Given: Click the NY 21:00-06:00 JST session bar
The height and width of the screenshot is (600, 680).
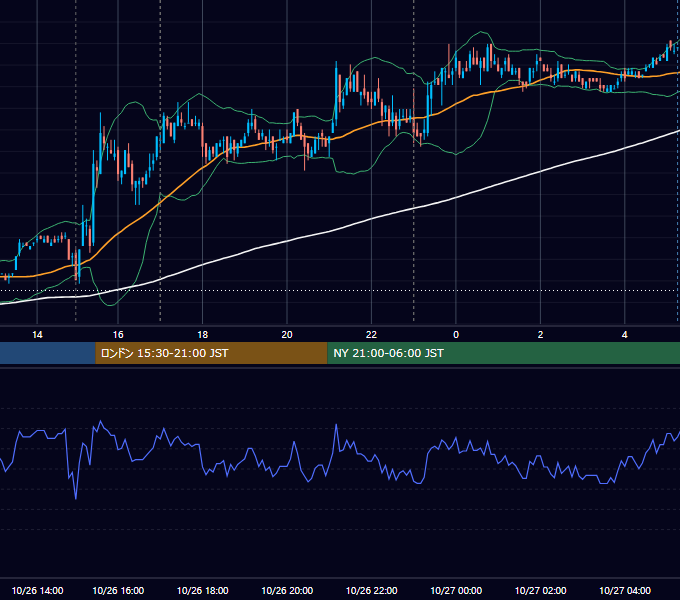Looking at the screenshot, I should point(503,353).
